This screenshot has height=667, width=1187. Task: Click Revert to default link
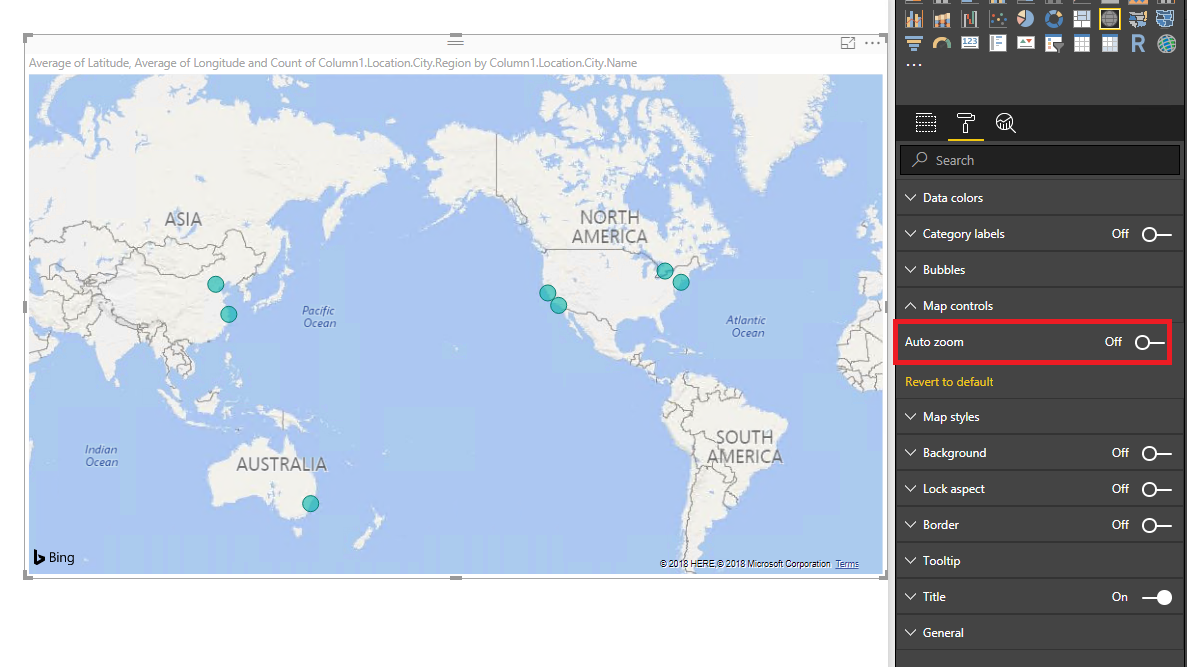click(949, 382)
